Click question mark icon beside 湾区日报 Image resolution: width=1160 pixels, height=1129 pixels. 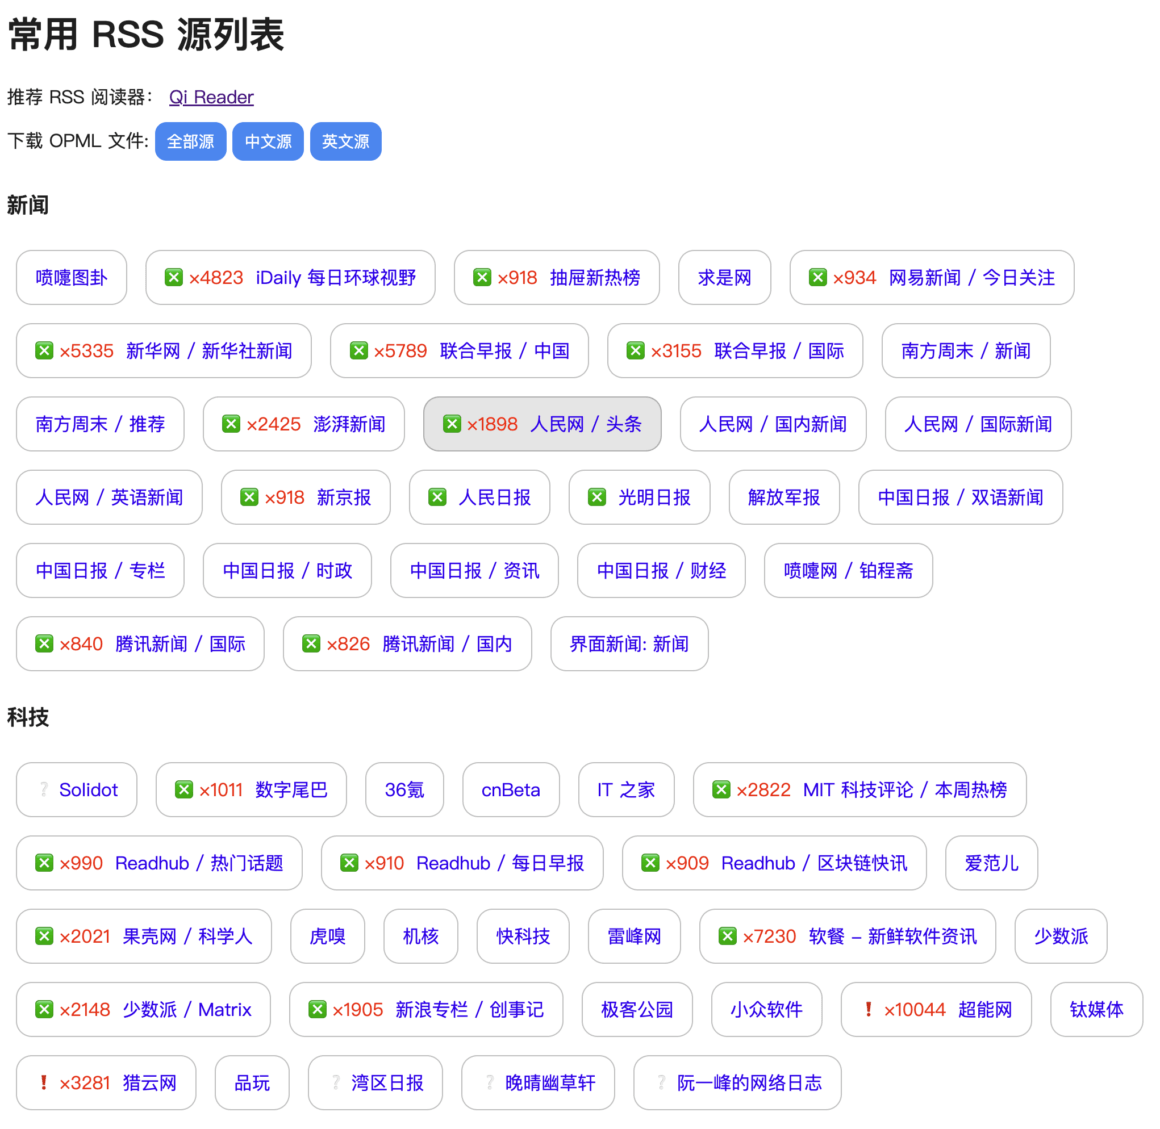[x=336, y=1083]
